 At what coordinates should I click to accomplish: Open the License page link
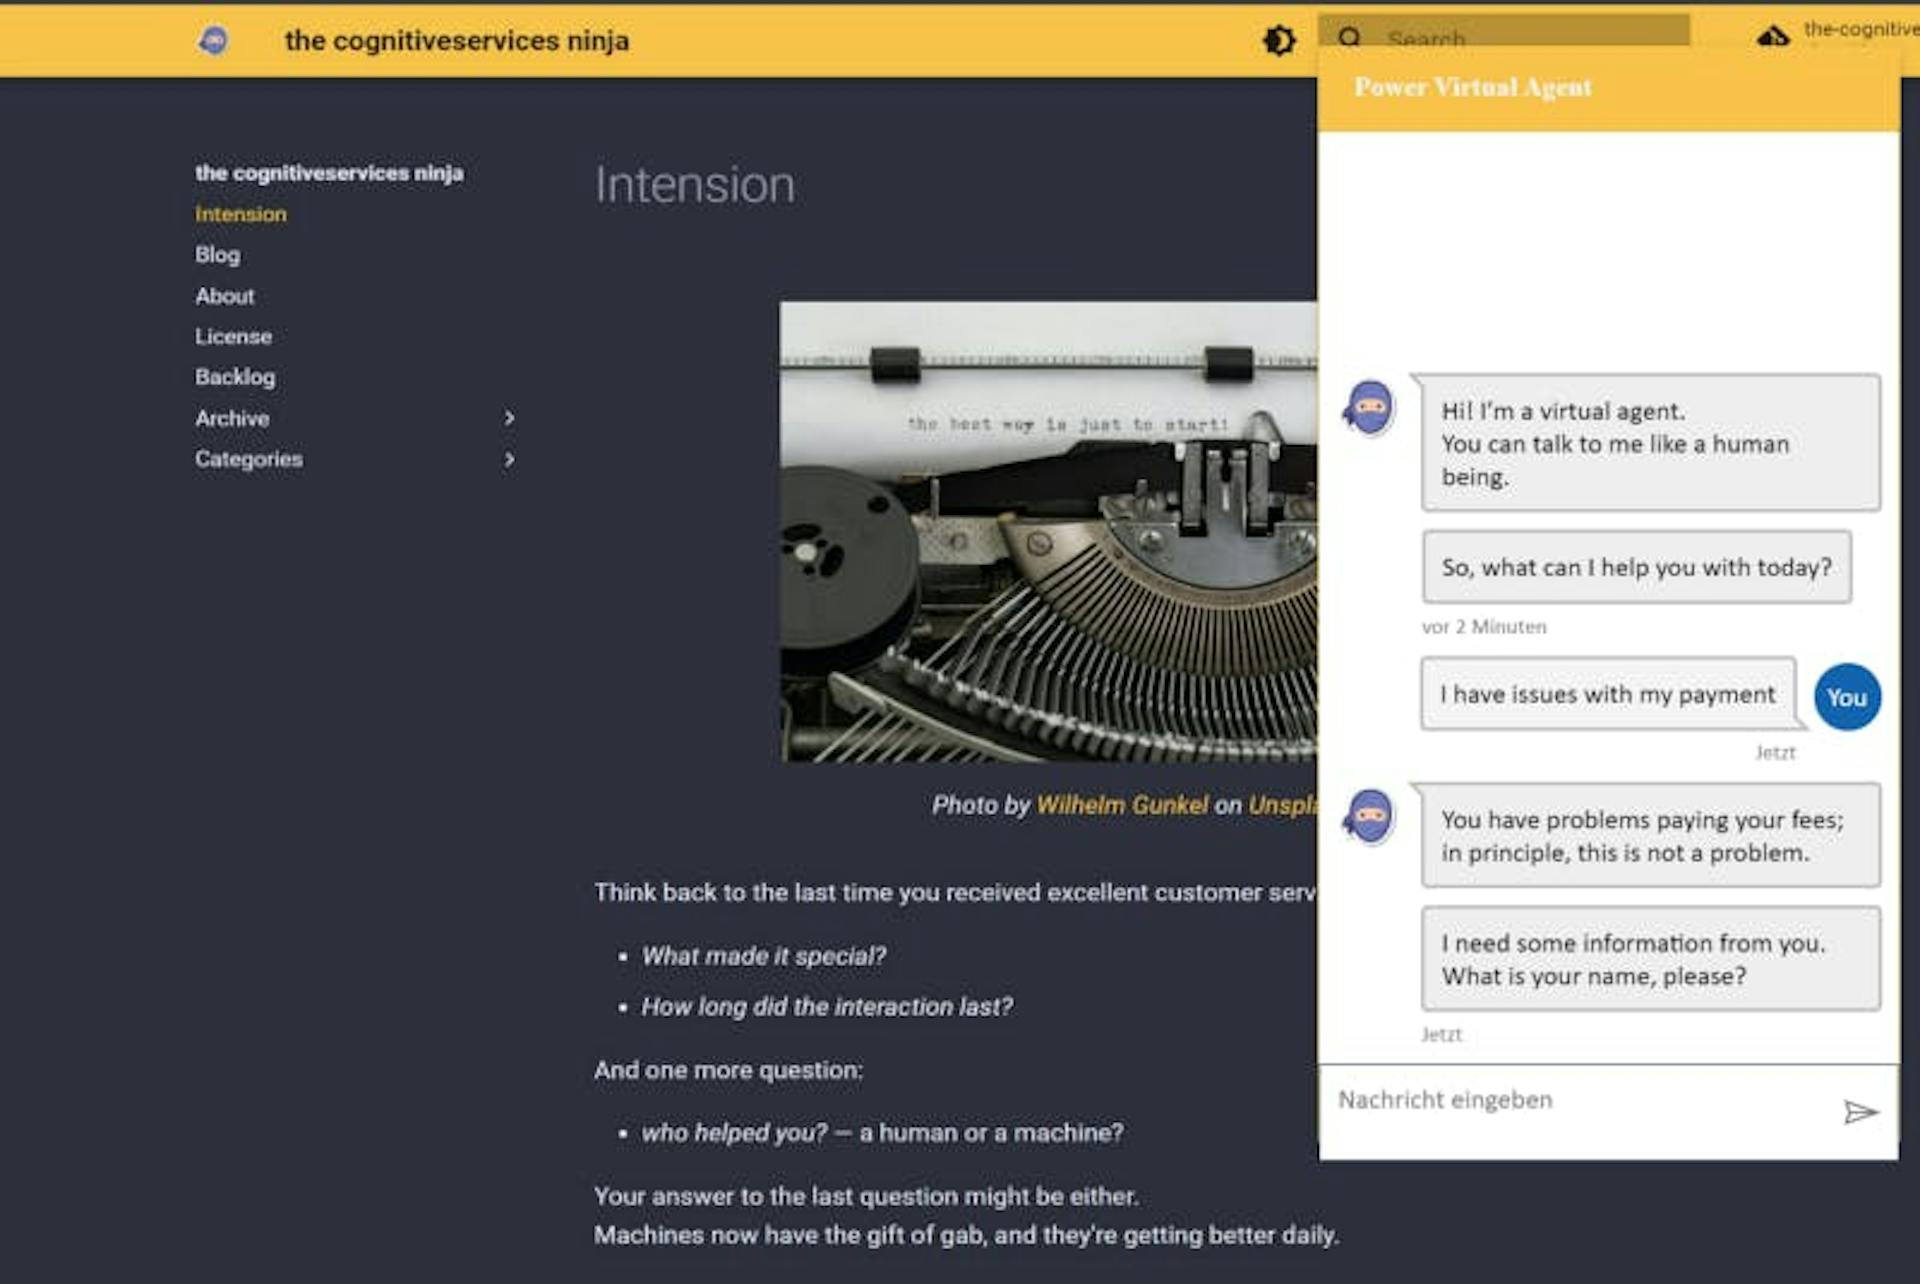233,336
